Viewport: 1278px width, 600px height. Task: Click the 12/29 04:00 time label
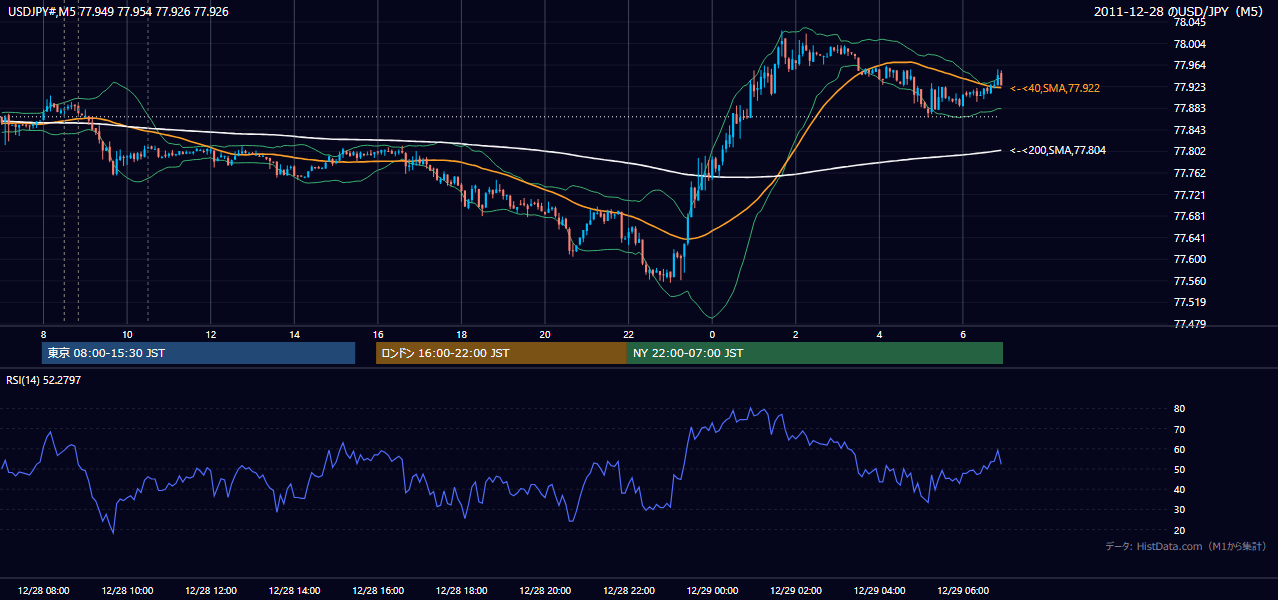(x=879, y=591)
